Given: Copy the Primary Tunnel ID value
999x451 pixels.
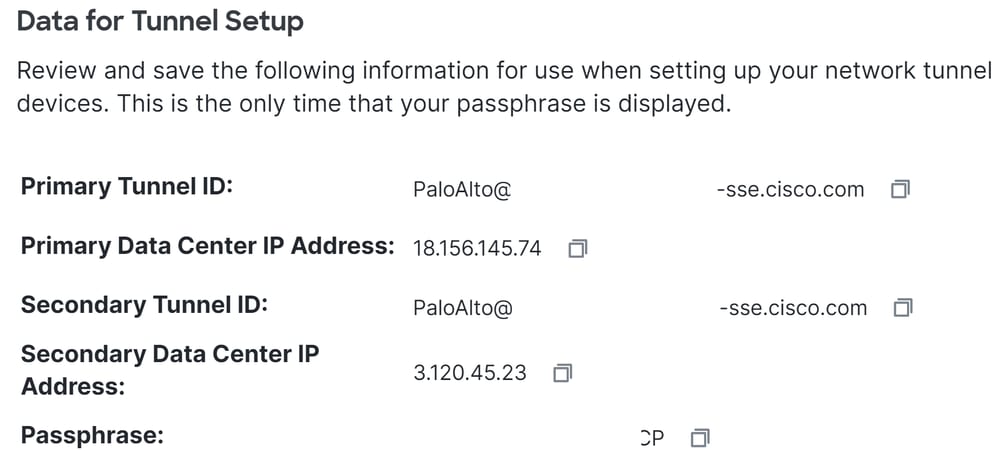Looking at the screenshot, I should tap(900, 189).
